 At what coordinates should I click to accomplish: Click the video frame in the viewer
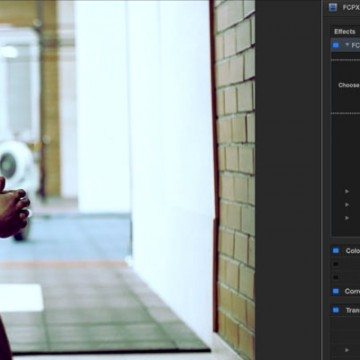click(127, 180)
